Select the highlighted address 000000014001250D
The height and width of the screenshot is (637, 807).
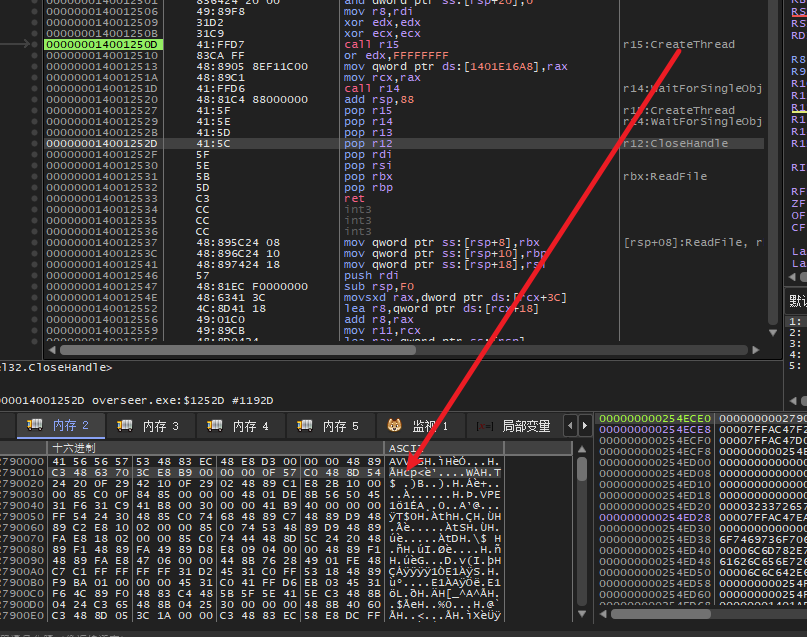tap(103, 45)
